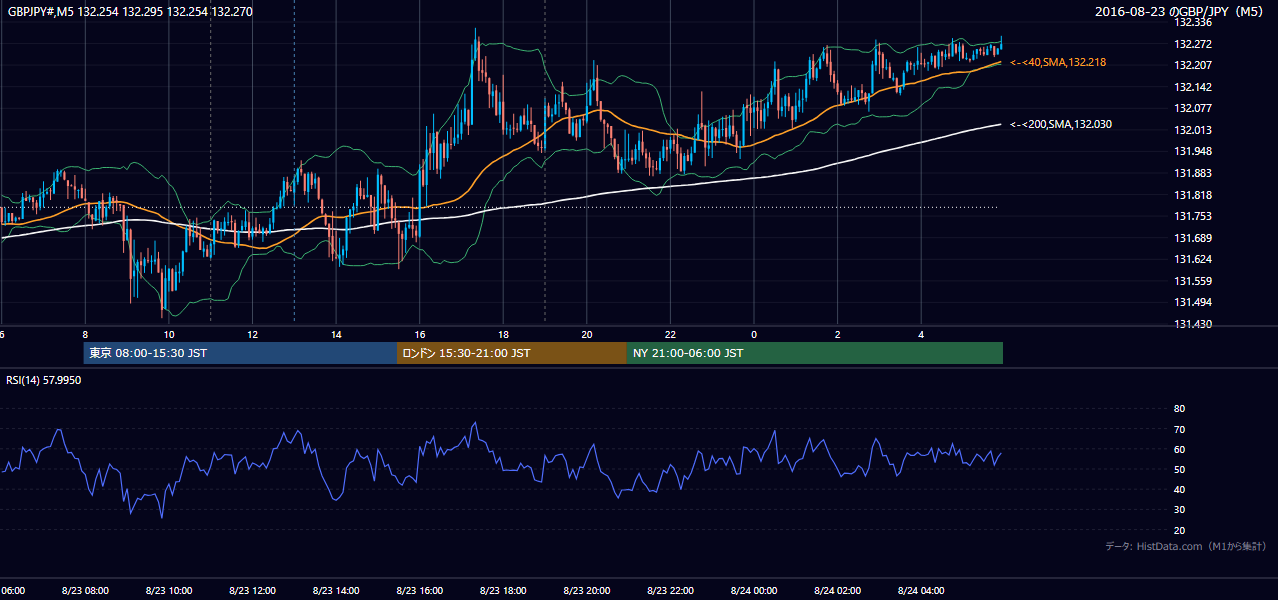1278x600 pixels.
Task: Select the 200 SMA 132.030 label
Action: point(1061,124)
